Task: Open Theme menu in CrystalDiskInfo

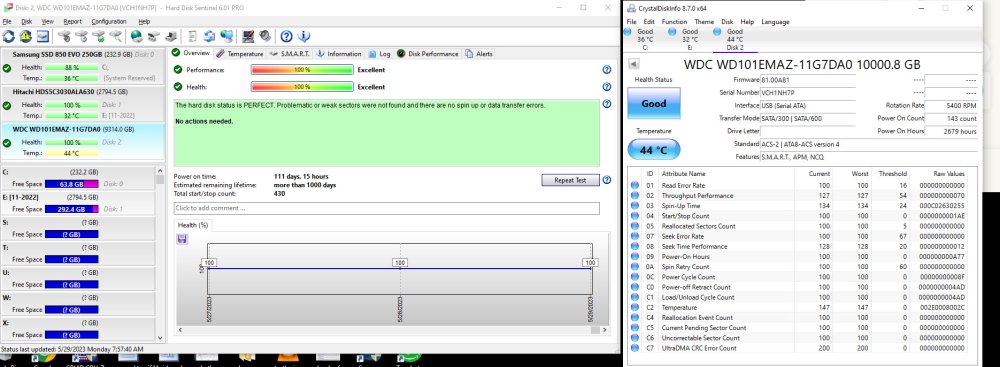Action: pyautogui.click(x=704, y=22)
